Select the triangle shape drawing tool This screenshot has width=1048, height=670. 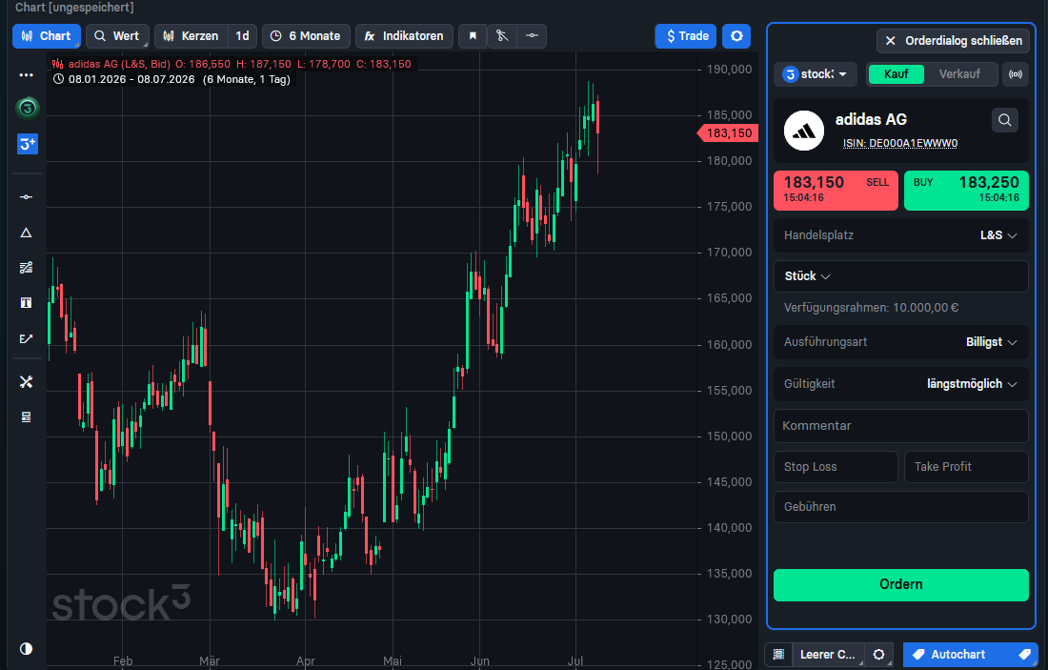pos(26,233)
